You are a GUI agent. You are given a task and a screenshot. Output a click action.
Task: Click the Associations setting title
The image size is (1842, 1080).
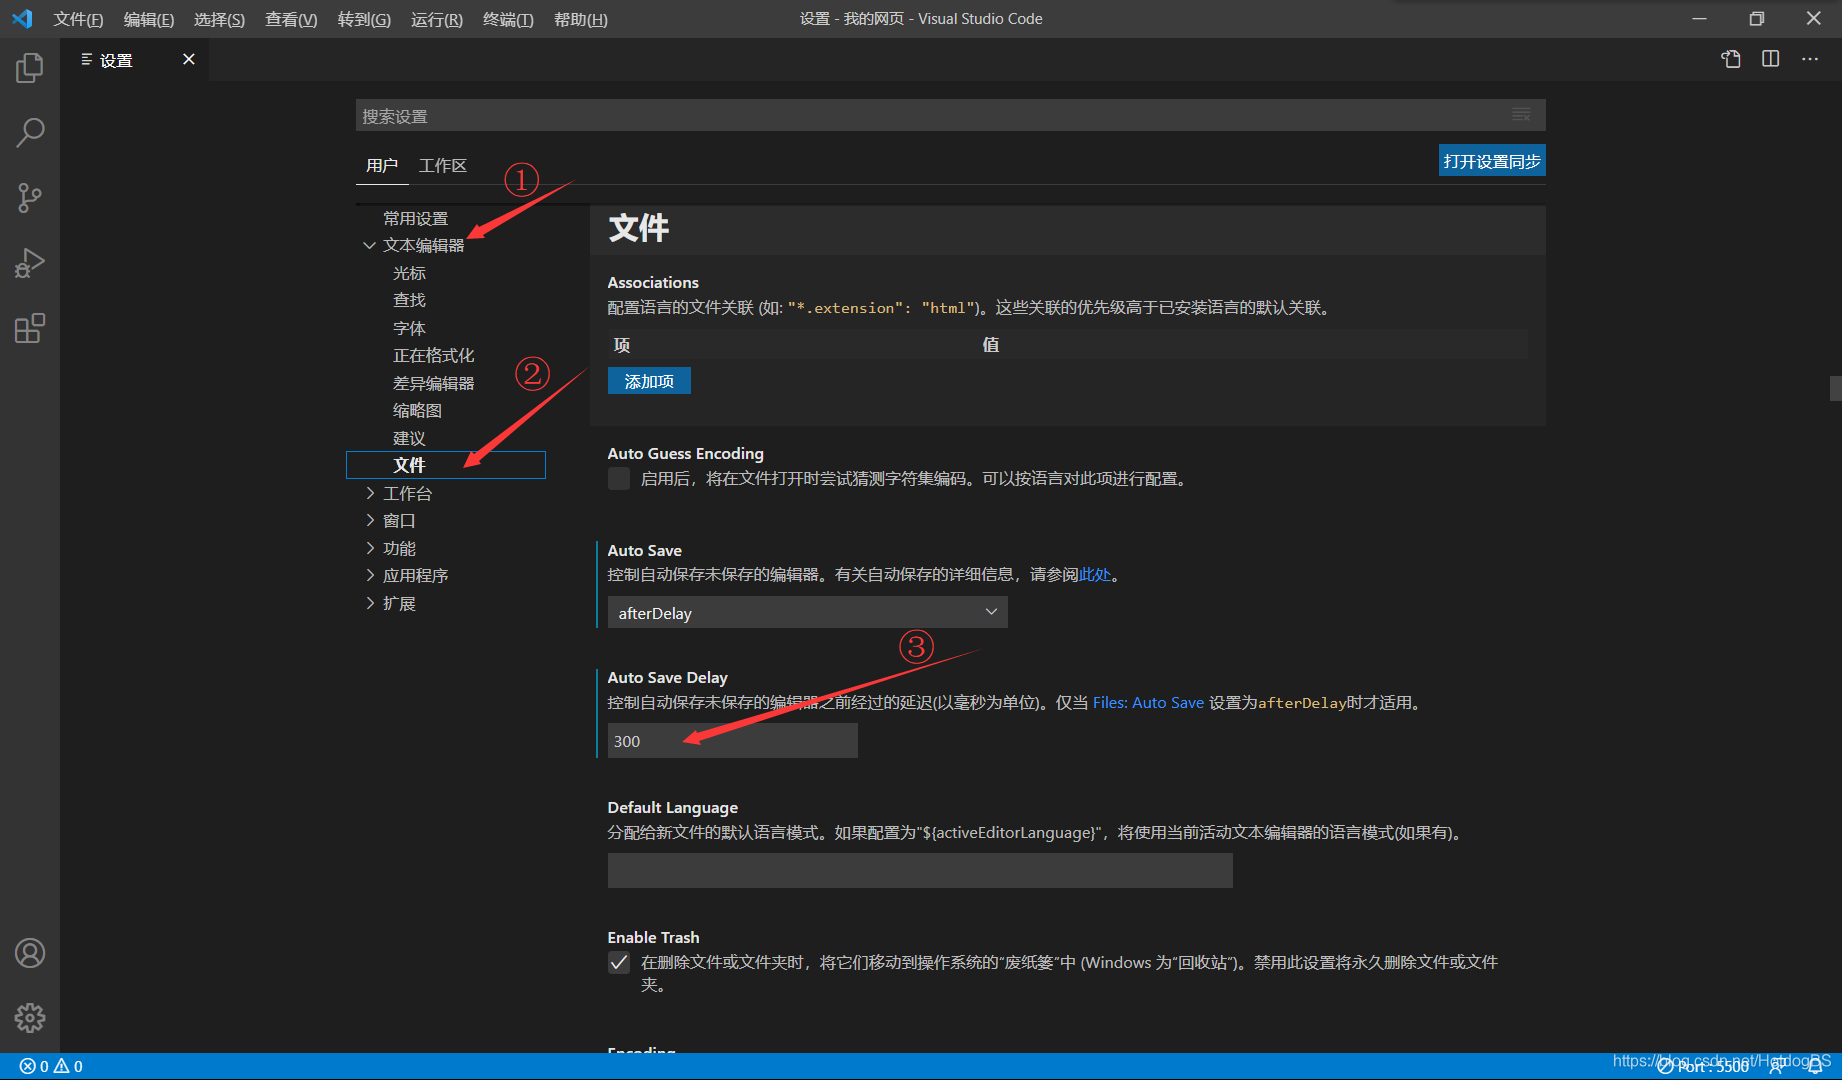click(x=653, y=282)
